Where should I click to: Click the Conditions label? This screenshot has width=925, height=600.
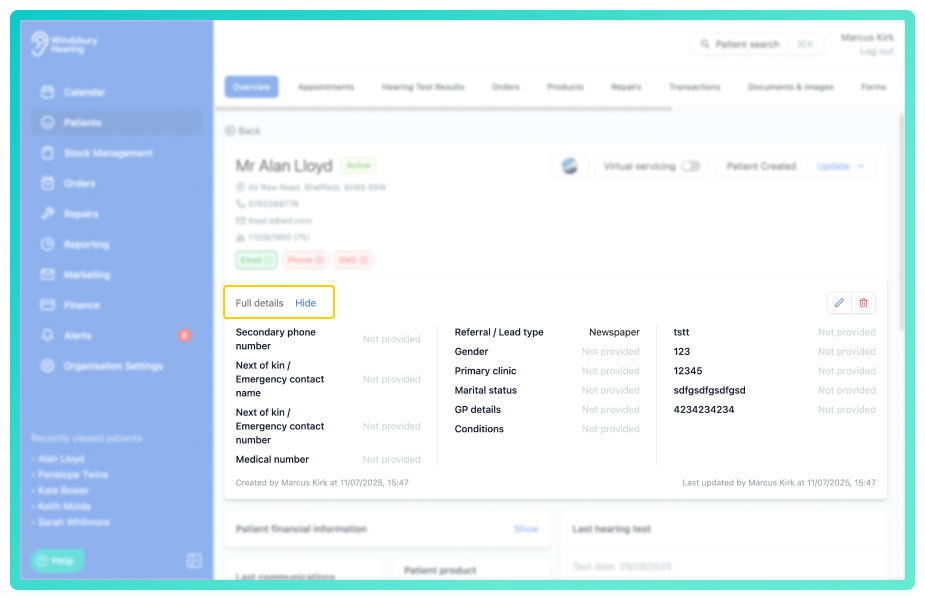pyautogui.click(x=479, y=429)
